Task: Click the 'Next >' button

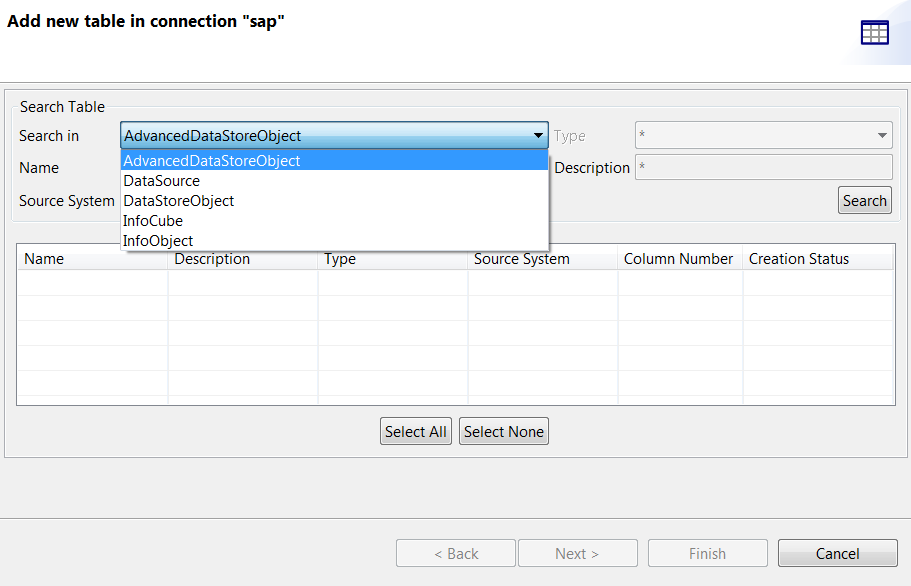Action: (577, 553)
